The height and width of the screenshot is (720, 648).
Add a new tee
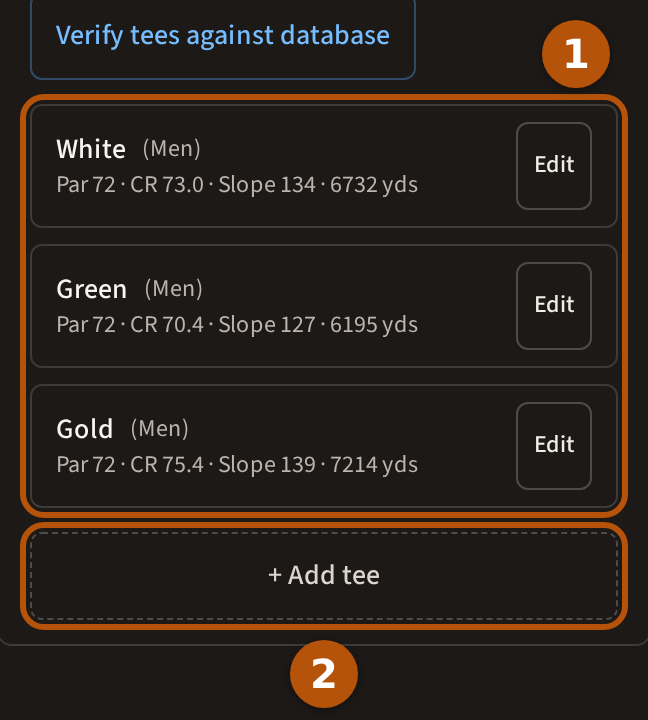point(324,575)
